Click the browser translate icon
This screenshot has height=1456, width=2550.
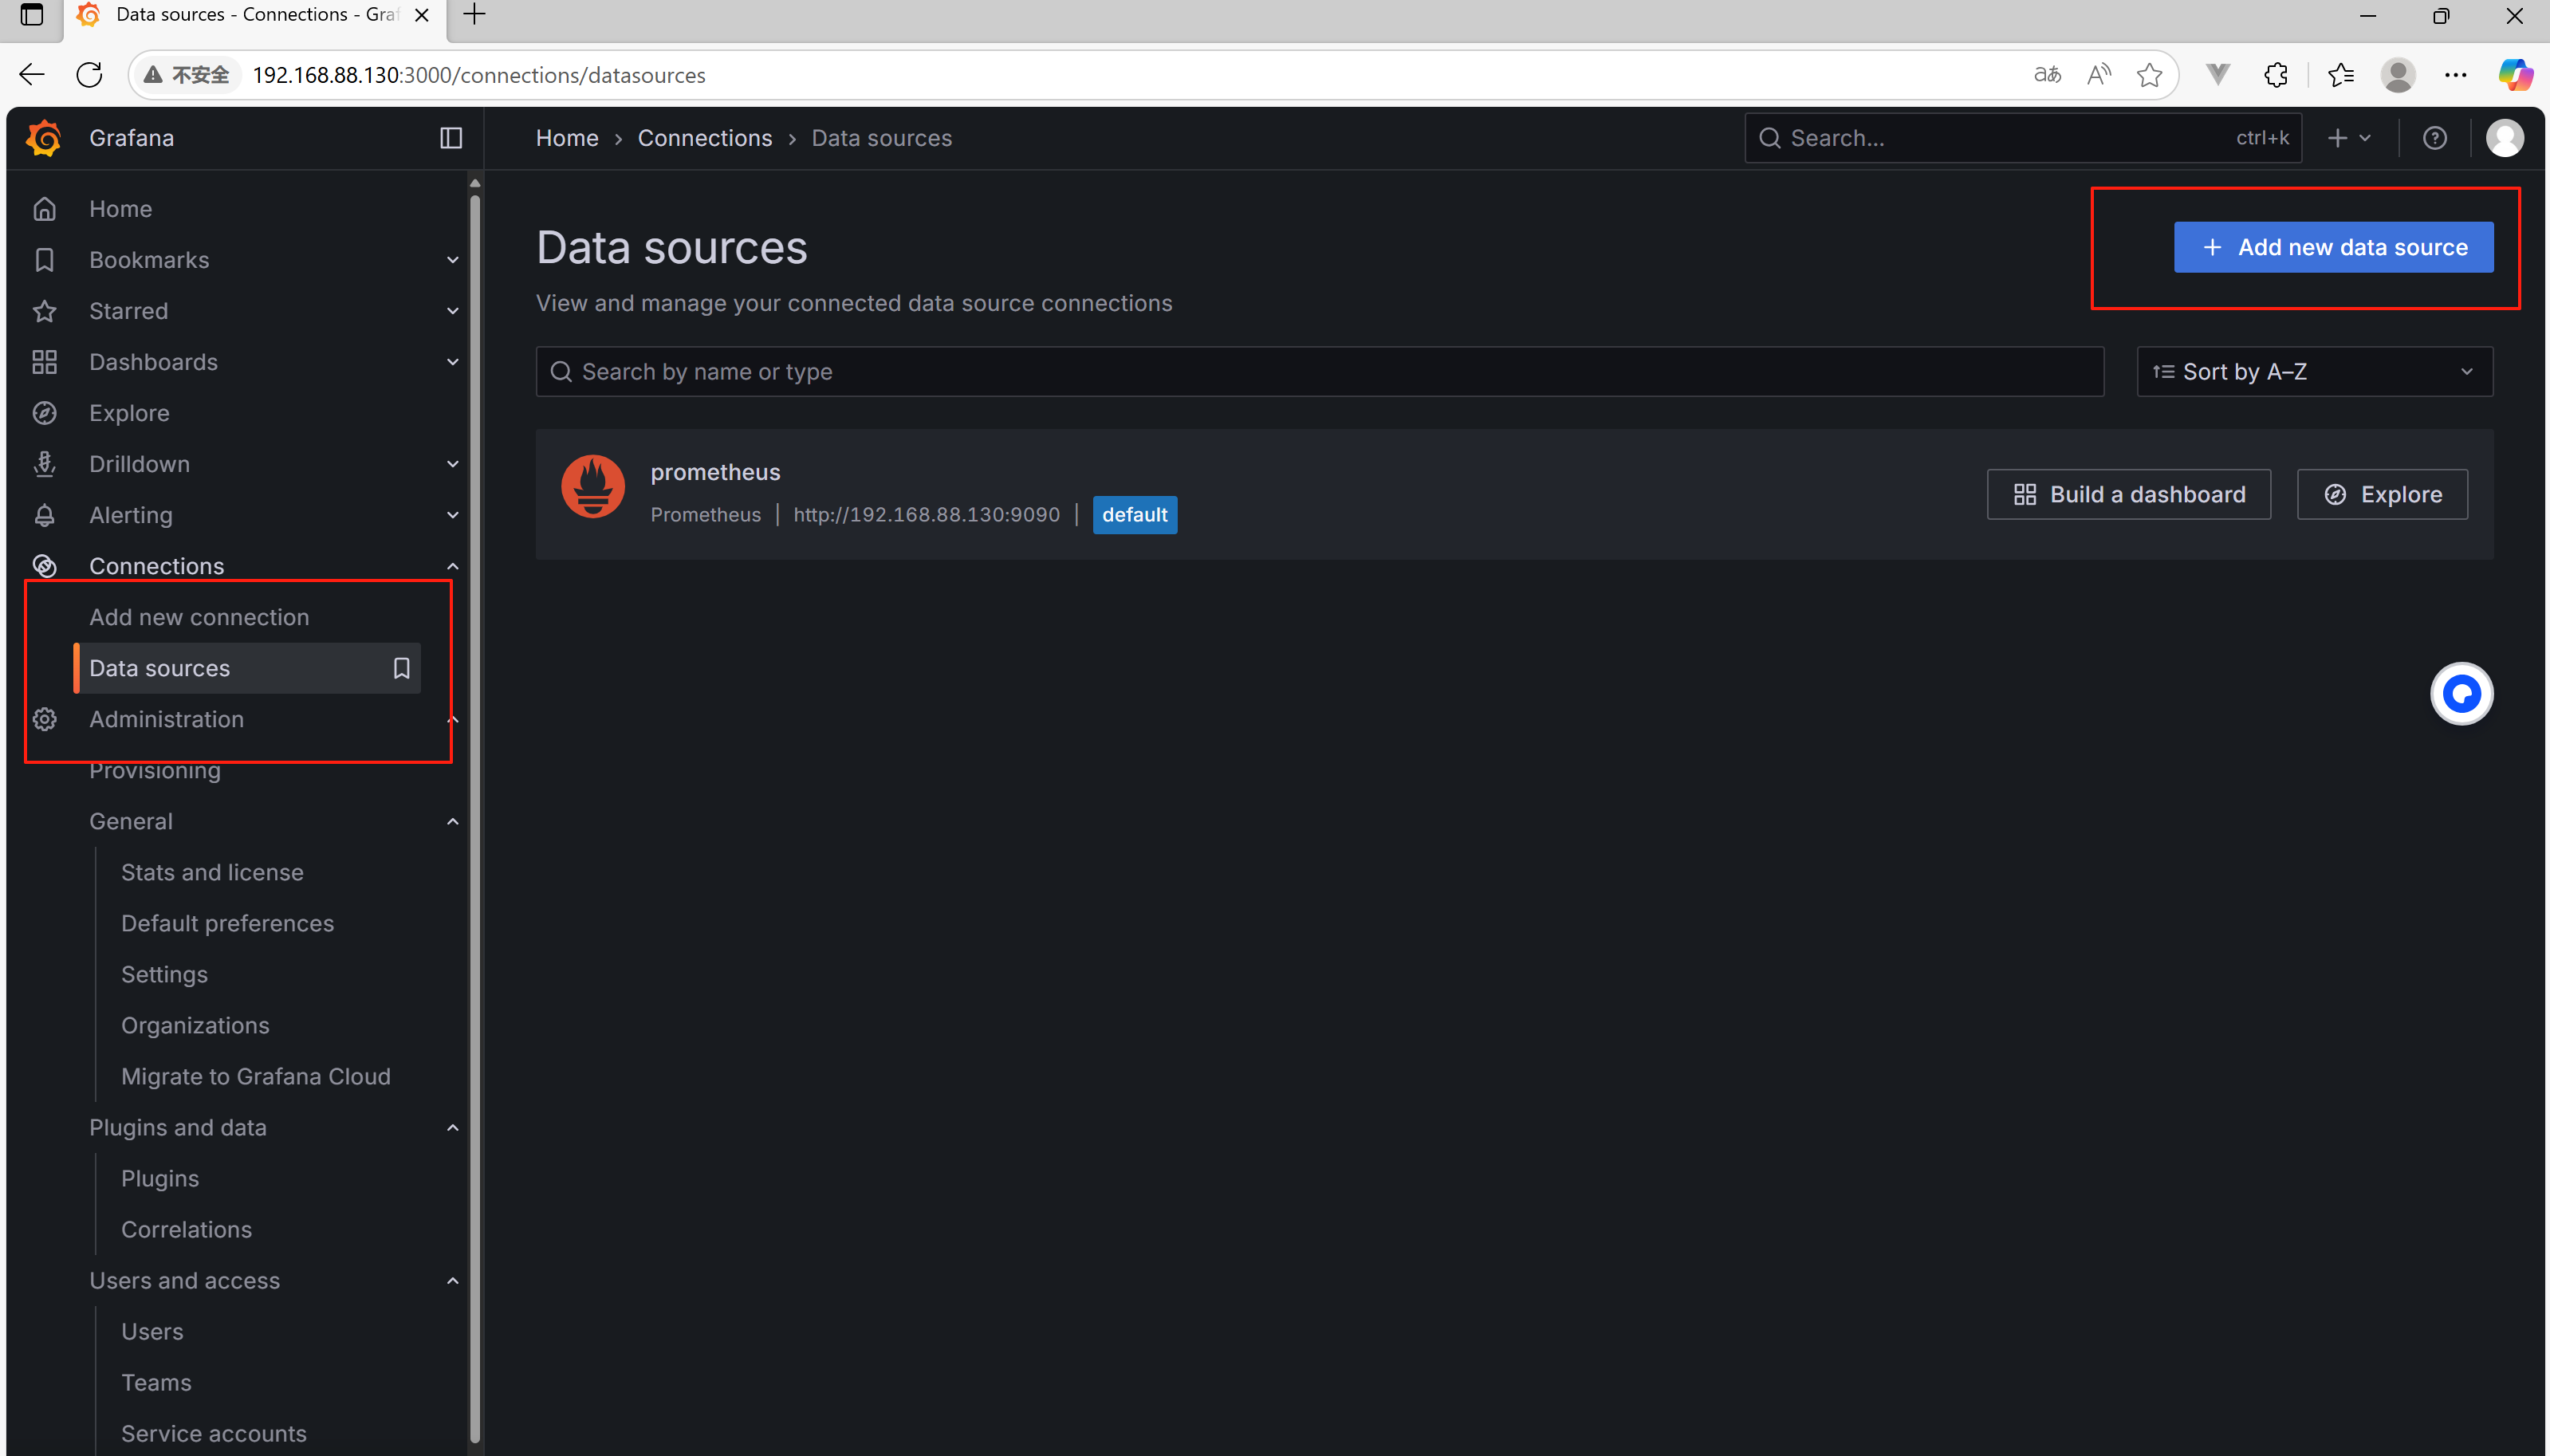(2047, 74)
